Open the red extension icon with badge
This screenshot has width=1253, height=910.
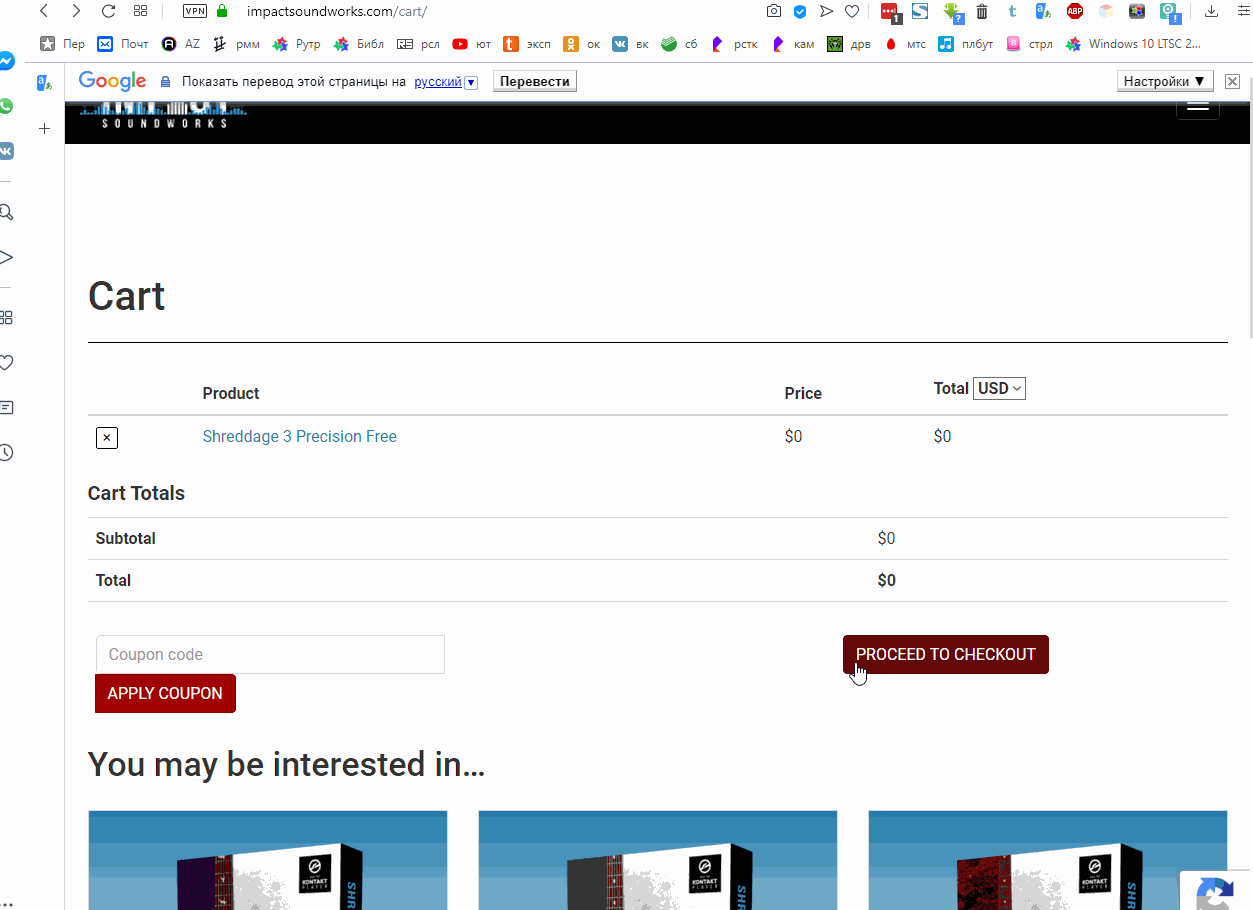[890, 12]
